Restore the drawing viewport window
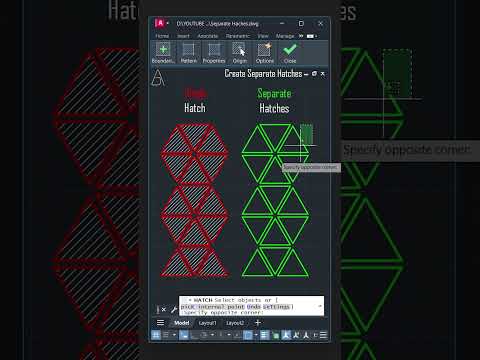 tap(314, 74)
